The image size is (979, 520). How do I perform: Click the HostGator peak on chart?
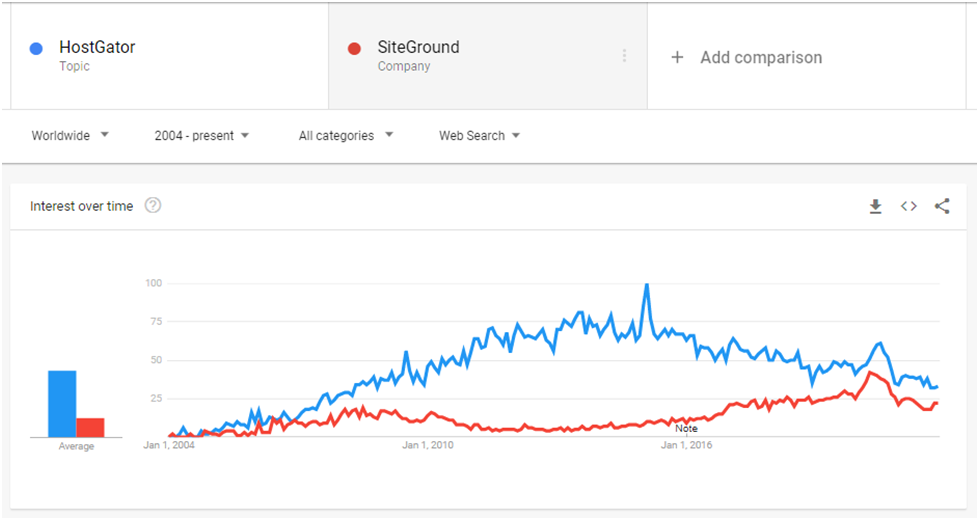click(647, 285)
